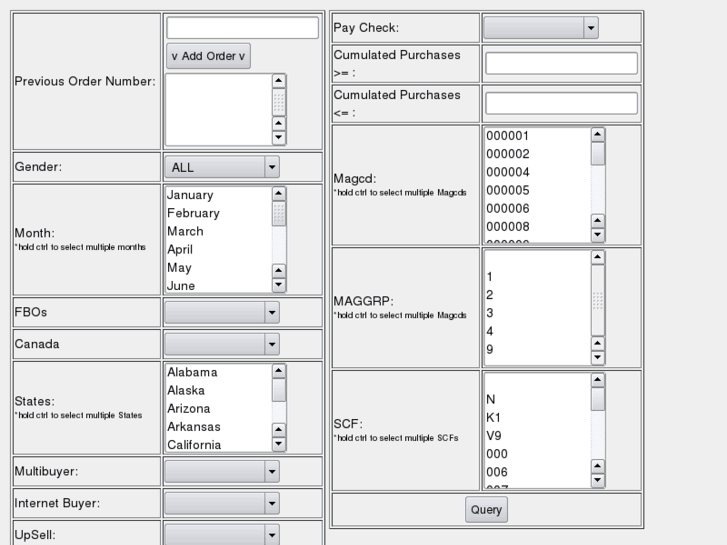Select Magcd 000004

(537, 172)
